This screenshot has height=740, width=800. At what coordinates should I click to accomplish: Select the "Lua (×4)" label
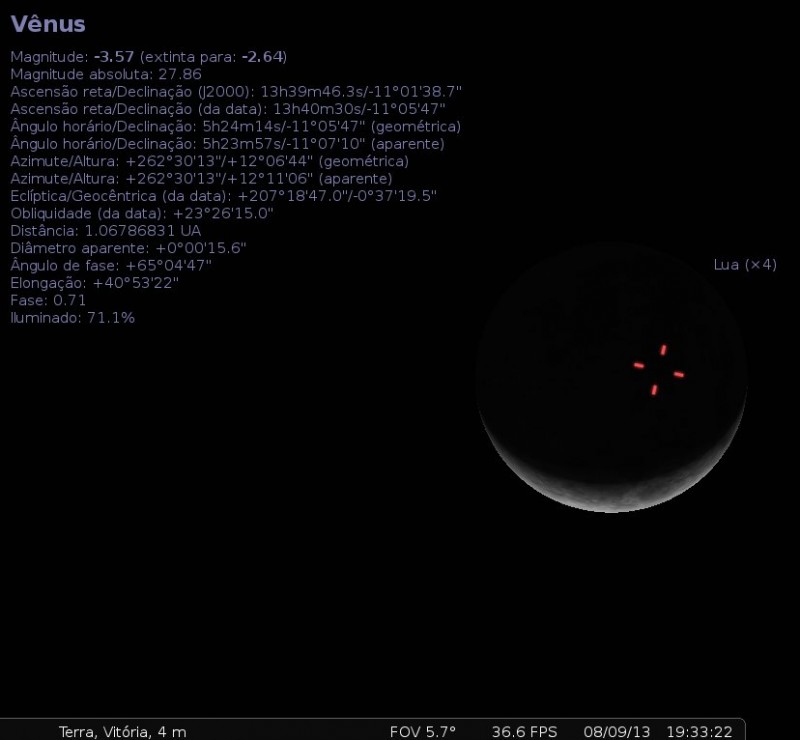(x=745, y=264)
